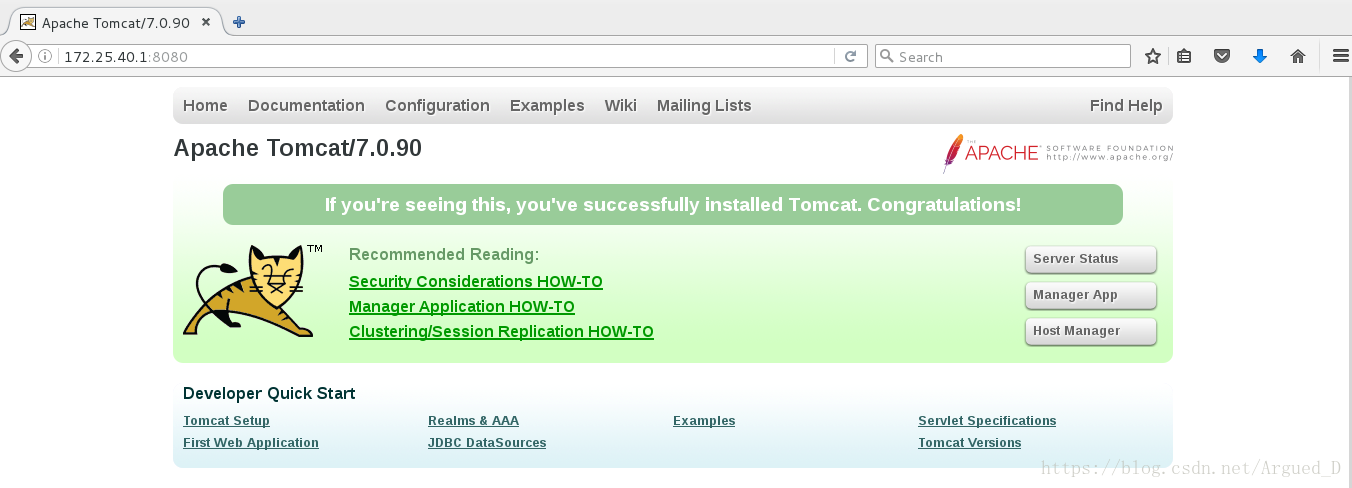Open Manager Application HOW-TO link
Screen dimensions: 1352x488
pyautogui.click(x=462, y=307)
